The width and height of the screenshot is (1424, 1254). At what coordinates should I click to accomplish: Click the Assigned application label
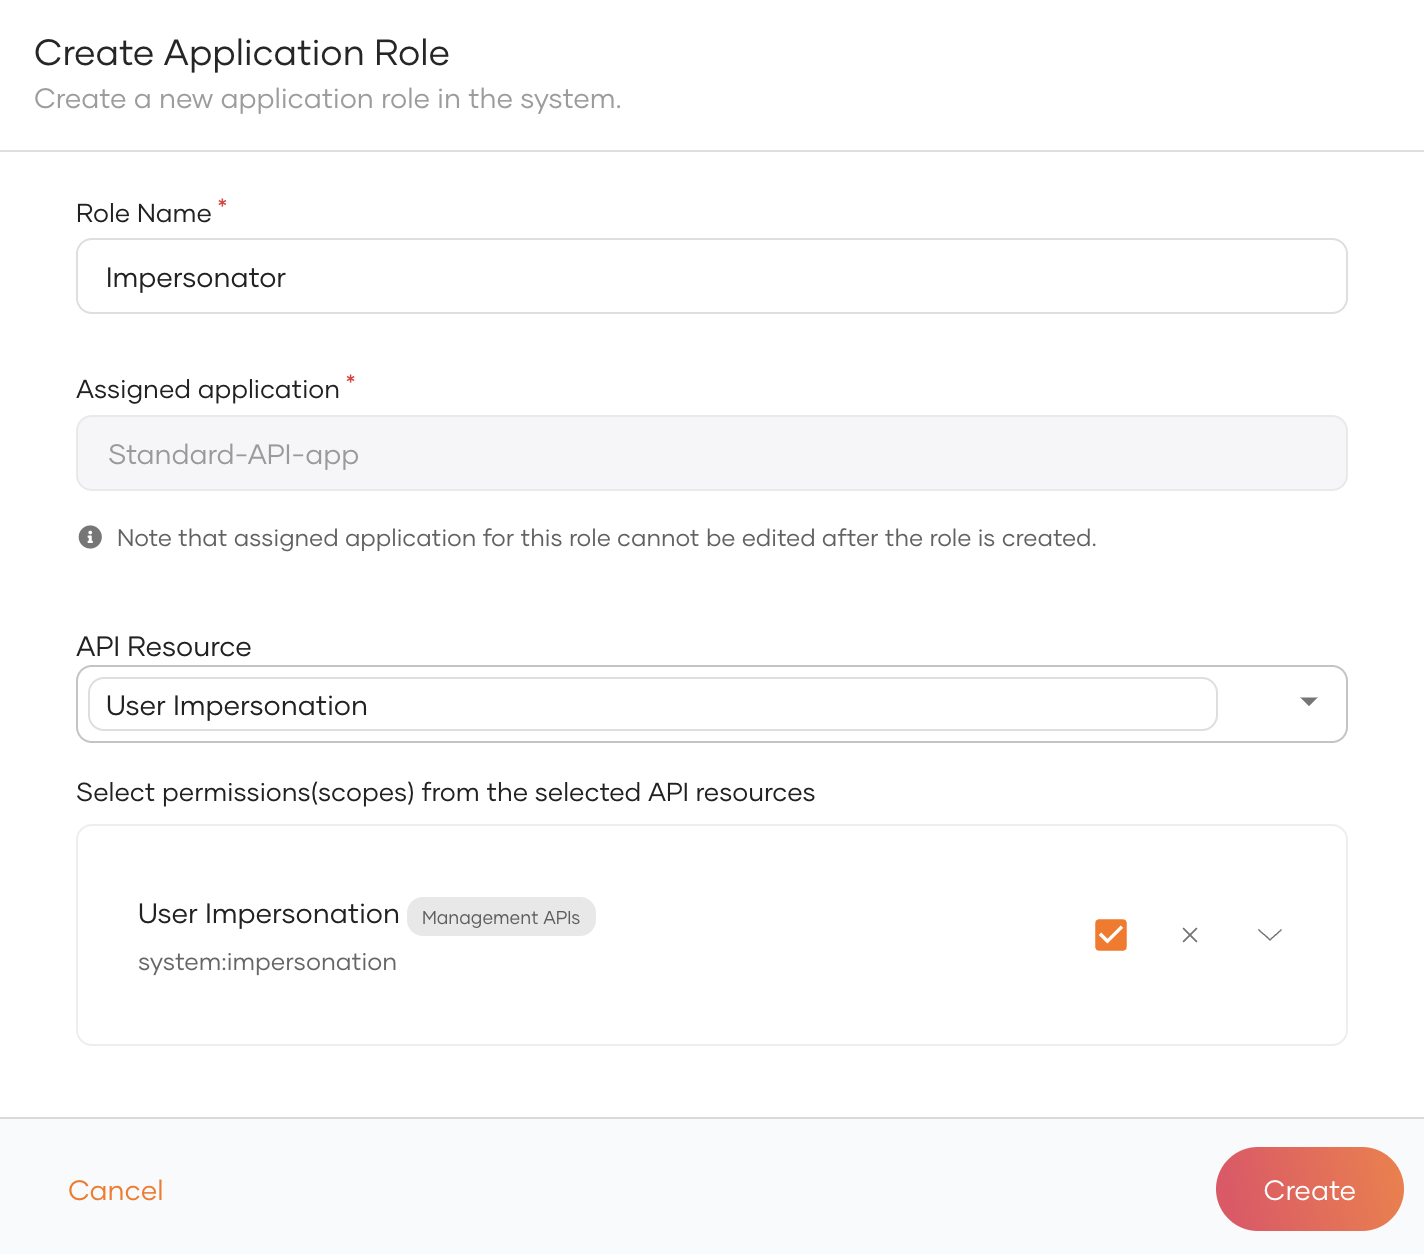pyautogui.click(x=208, y=389)
